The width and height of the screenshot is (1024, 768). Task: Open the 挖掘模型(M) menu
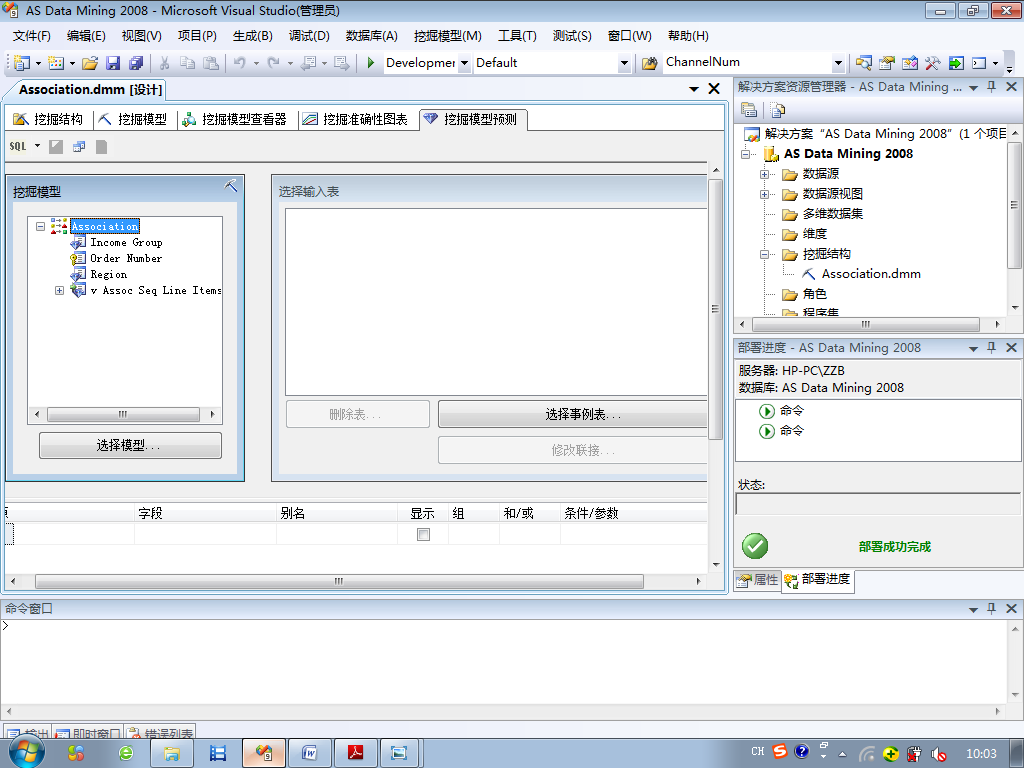(x=447, y=36)
